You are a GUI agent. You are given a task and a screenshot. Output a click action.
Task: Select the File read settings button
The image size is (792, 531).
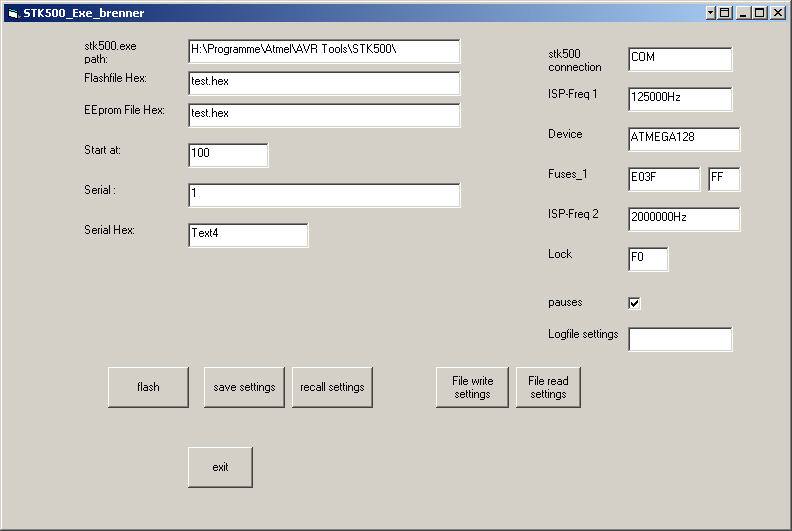point(548,387)
